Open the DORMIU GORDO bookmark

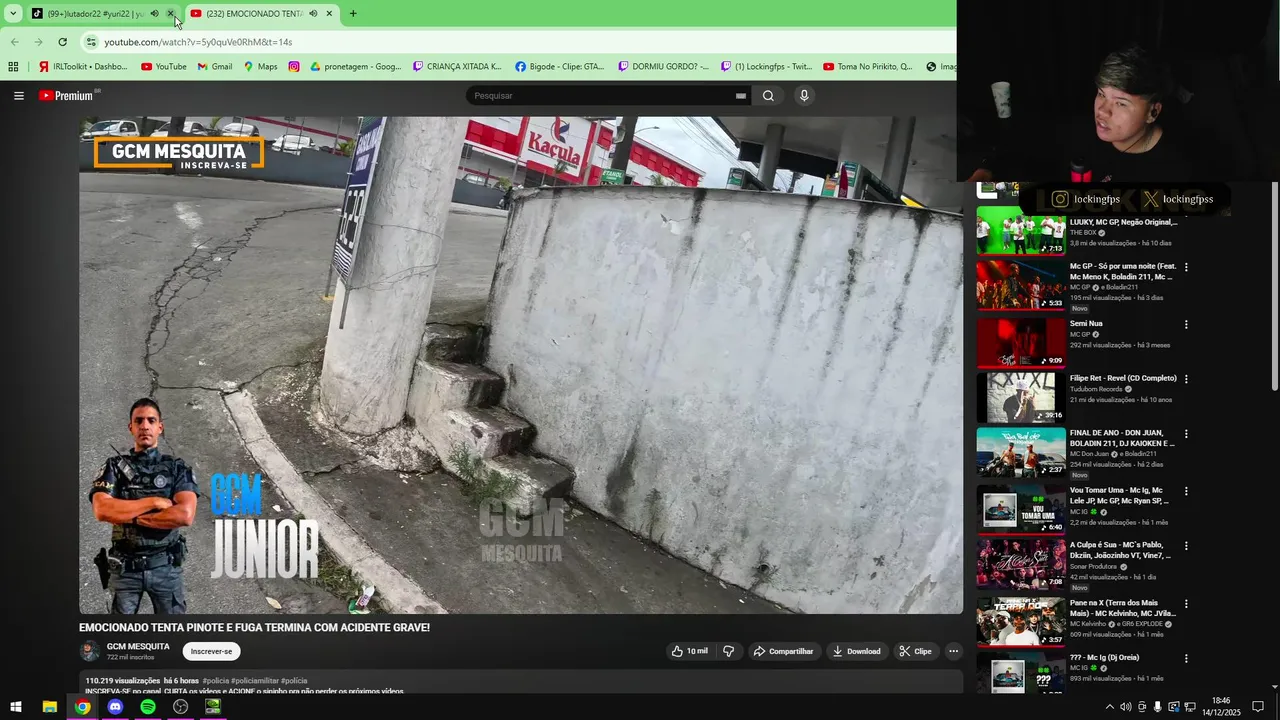pyautogui.click(x=664, y=67)
